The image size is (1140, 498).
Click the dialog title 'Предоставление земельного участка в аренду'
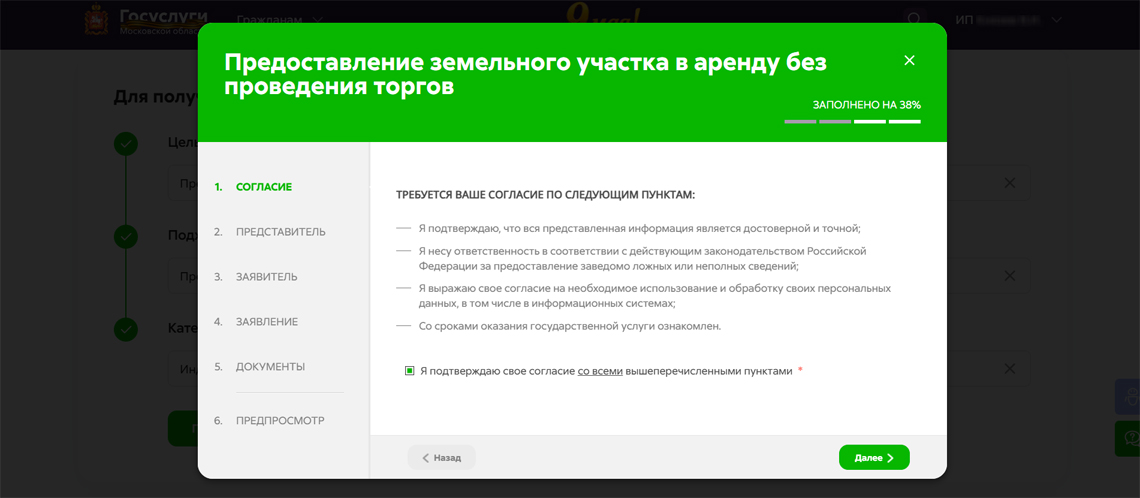[526, 74]
